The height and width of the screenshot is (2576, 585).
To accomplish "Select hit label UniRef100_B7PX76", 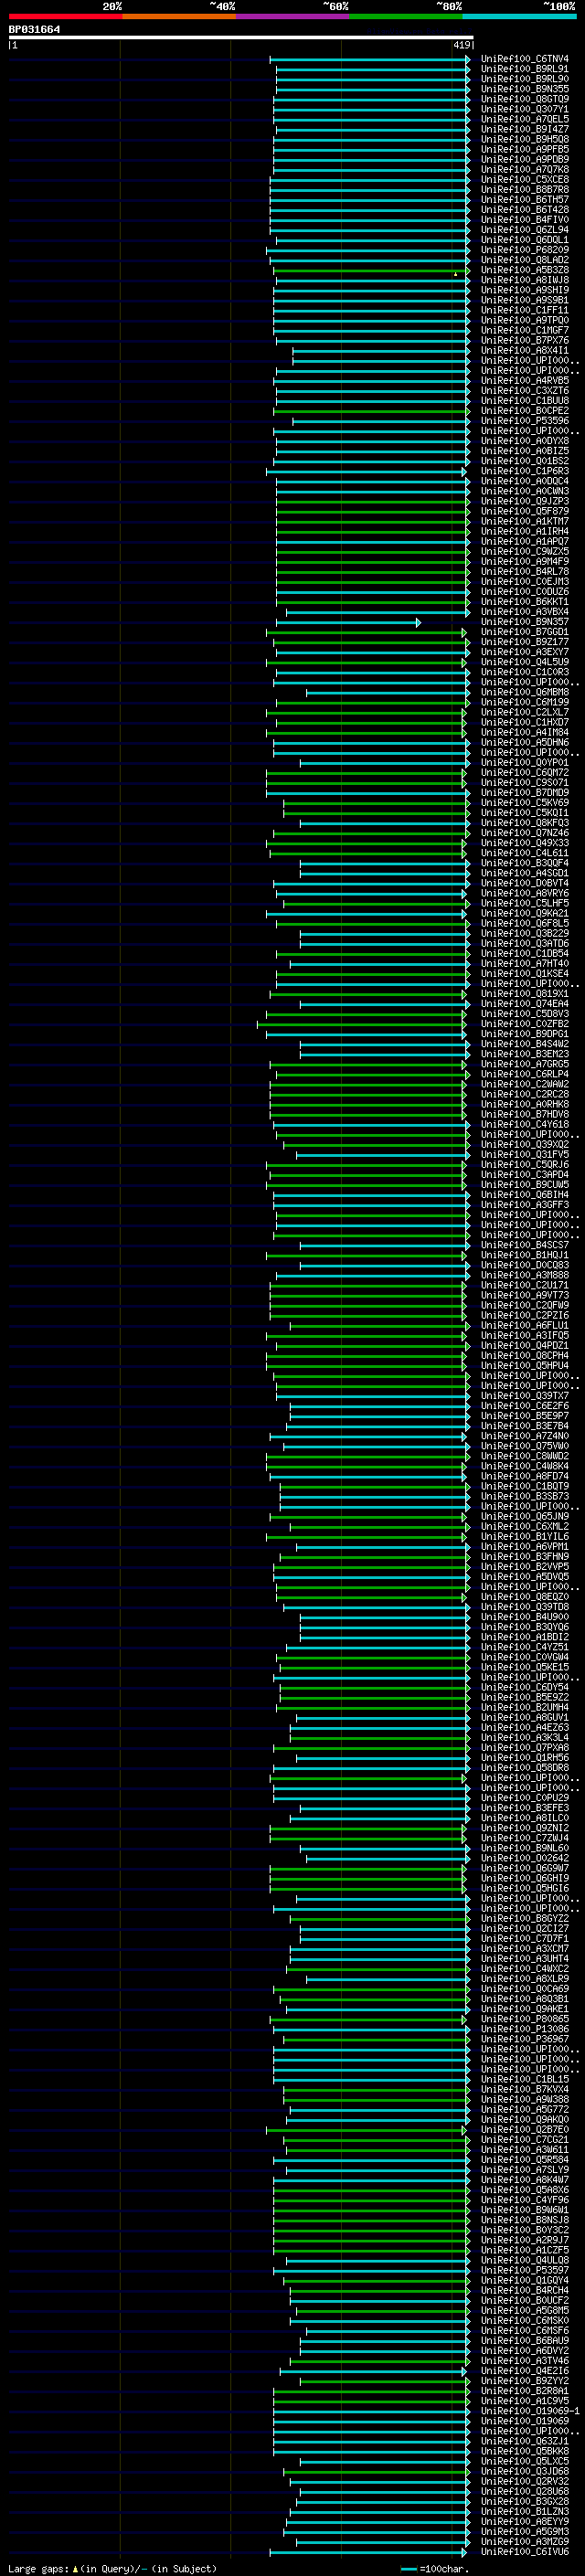I will tap(524, 341).
